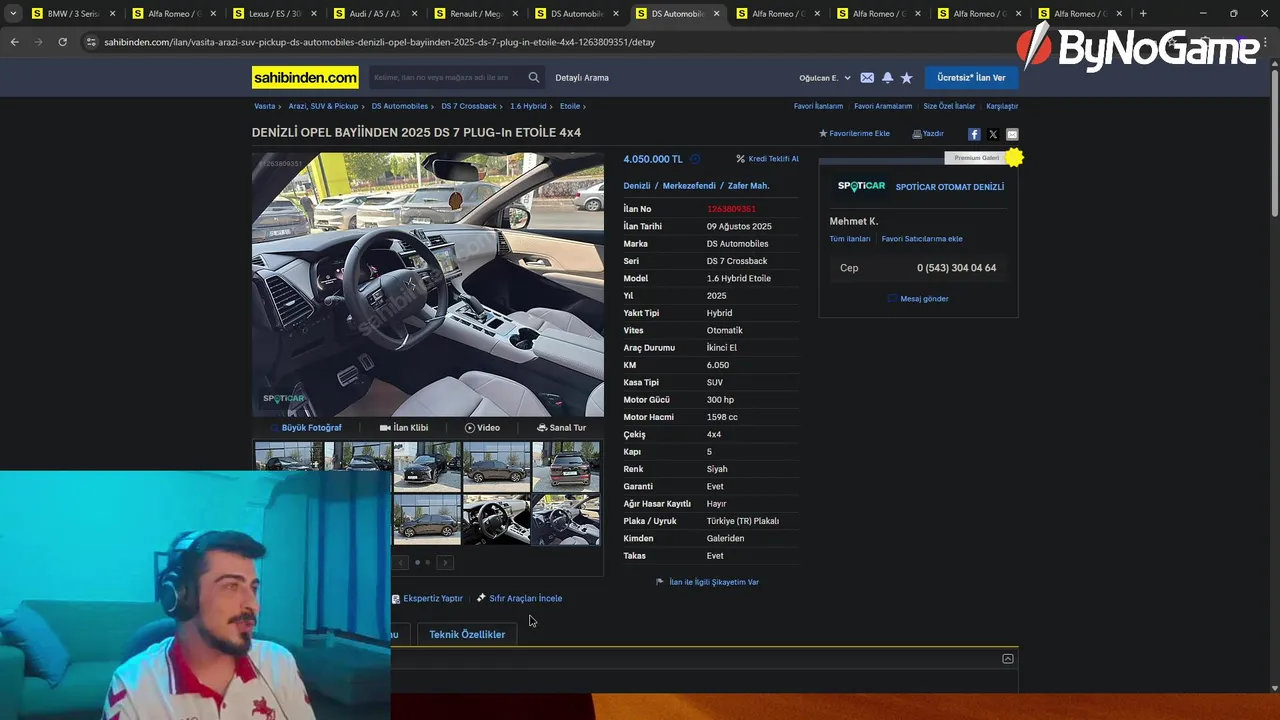Select the rear-view car thumbnail
The image size is (1280, 720).
pos(566,466)
